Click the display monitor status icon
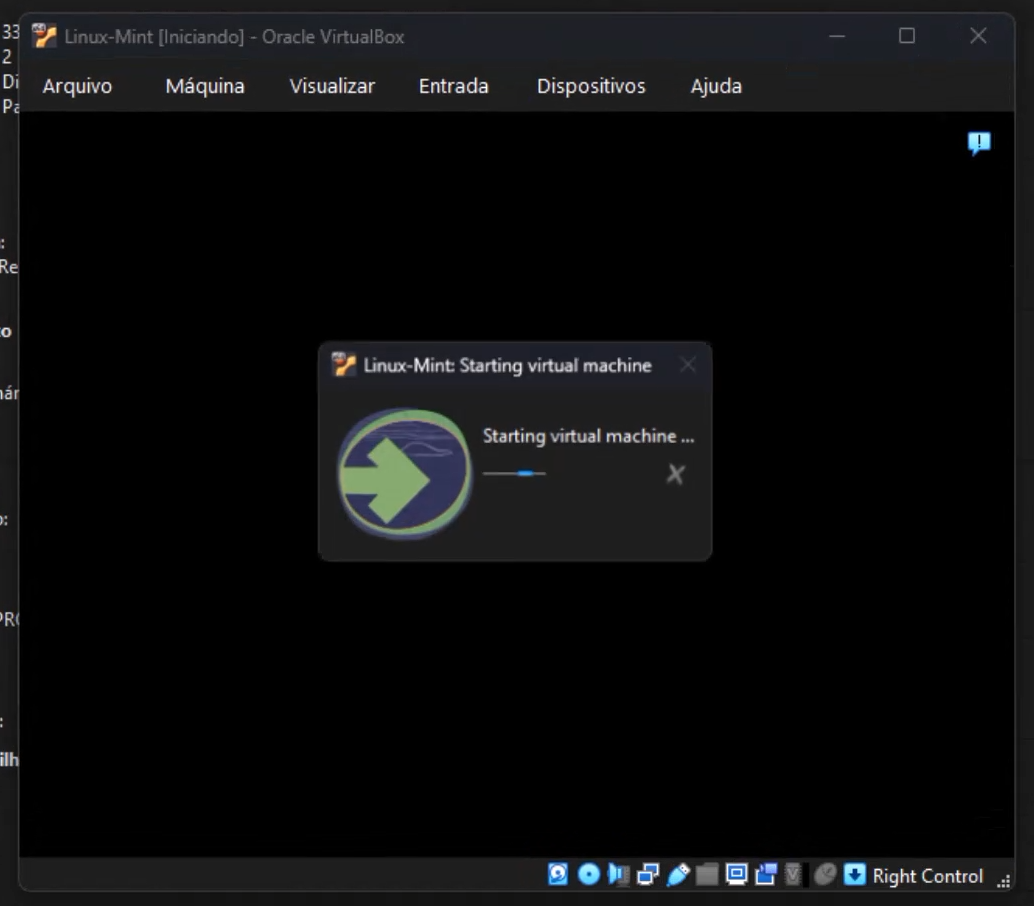 click(x=737, y=874)
